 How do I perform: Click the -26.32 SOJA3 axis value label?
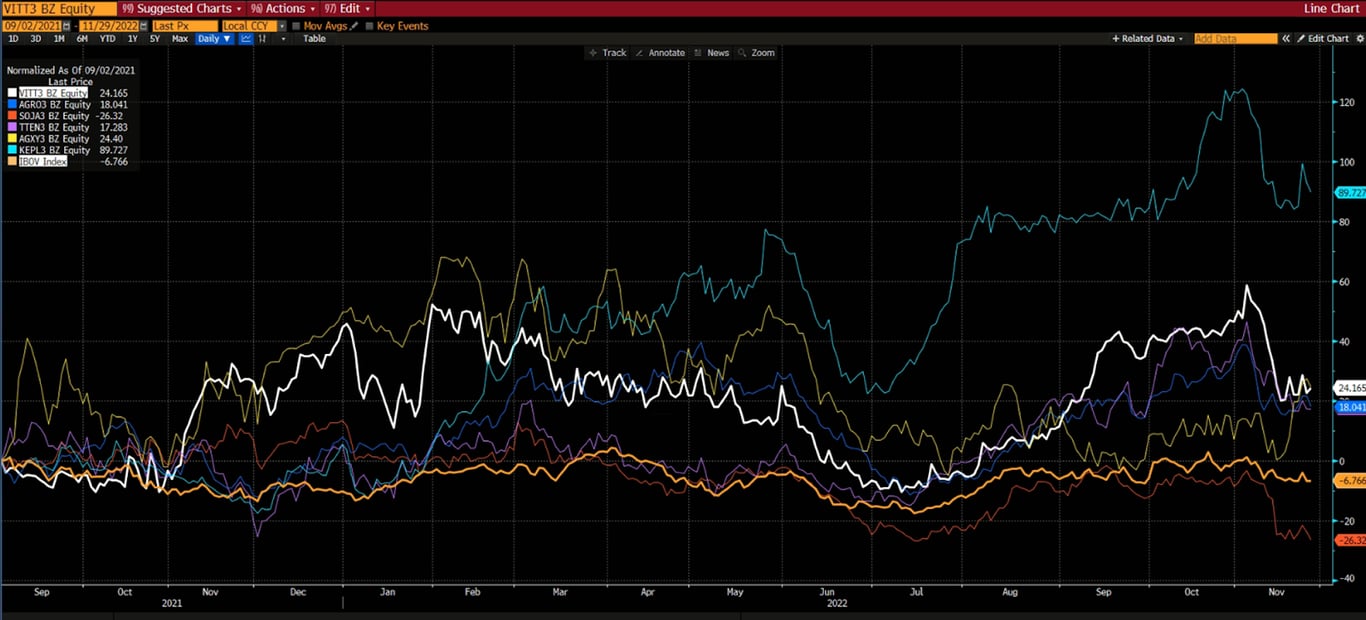[x=1351, y=540]
